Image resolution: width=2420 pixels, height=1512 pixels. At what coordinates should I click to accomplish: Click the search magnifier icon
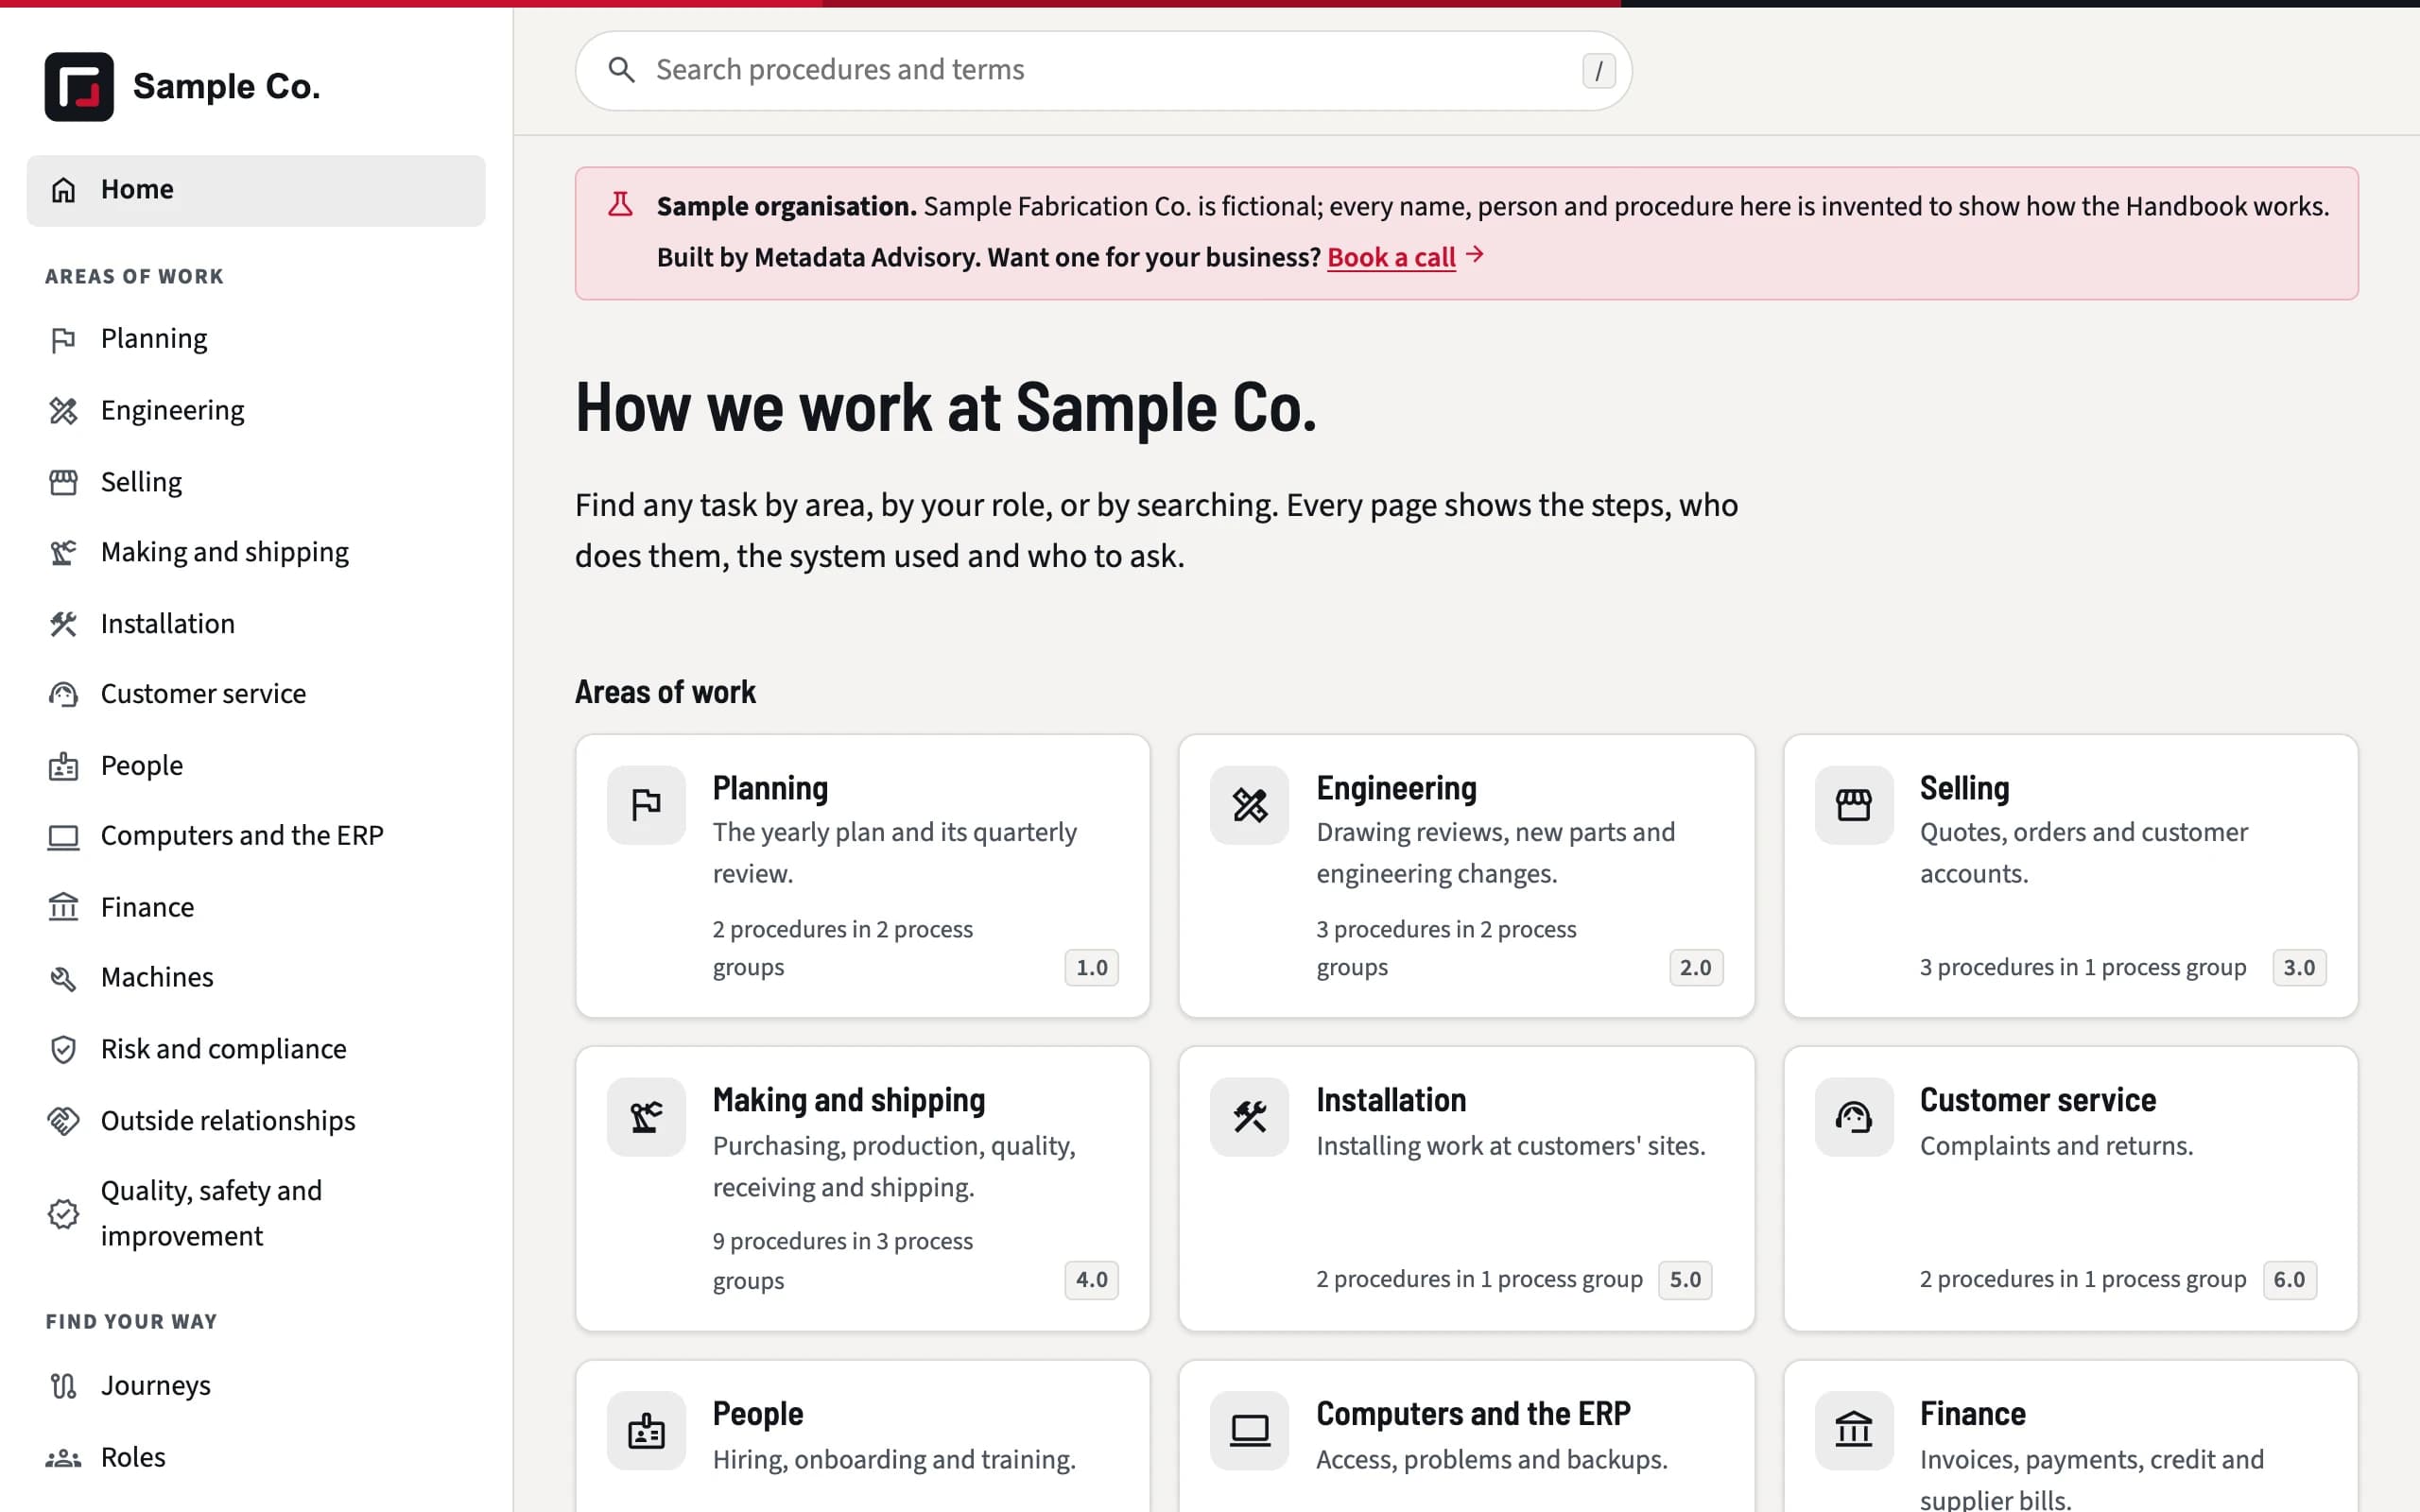click(x=621, y=70)
